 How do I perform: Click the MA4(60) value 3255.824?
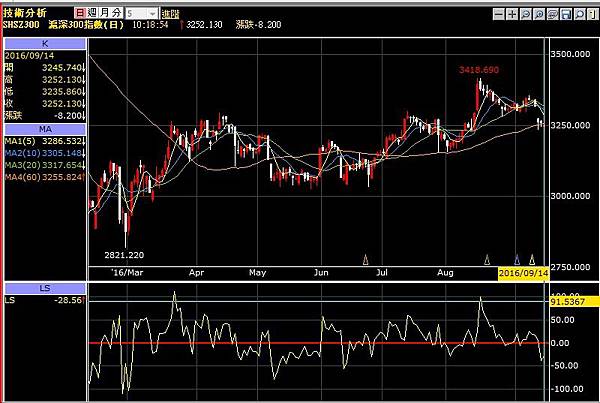click(62, 177)
